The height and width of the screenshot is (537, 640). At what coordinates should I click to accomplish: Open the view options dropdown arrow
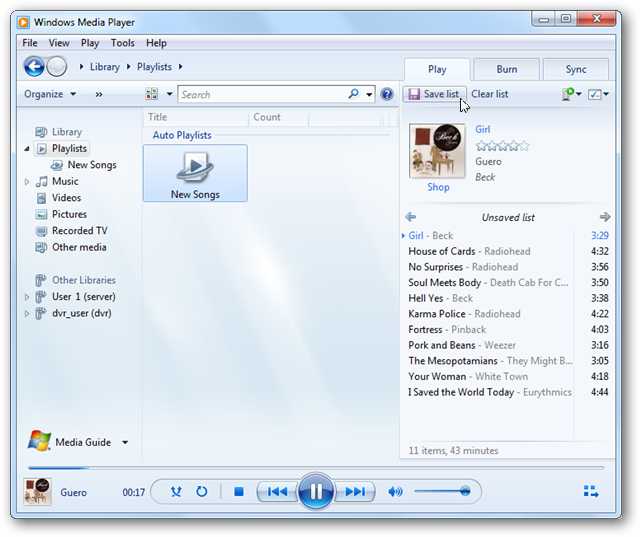(x=169, y=94)
